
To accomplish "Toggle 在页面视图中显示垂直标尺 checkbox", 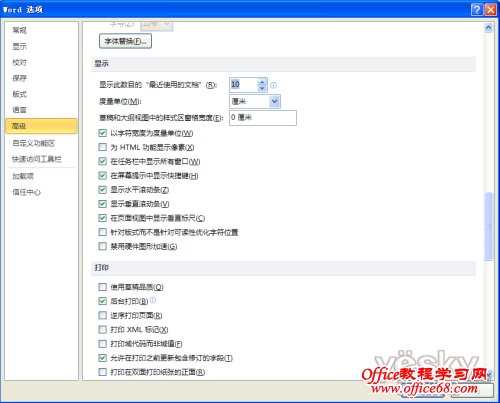I will pyautogui.click(x=102, y=218).
